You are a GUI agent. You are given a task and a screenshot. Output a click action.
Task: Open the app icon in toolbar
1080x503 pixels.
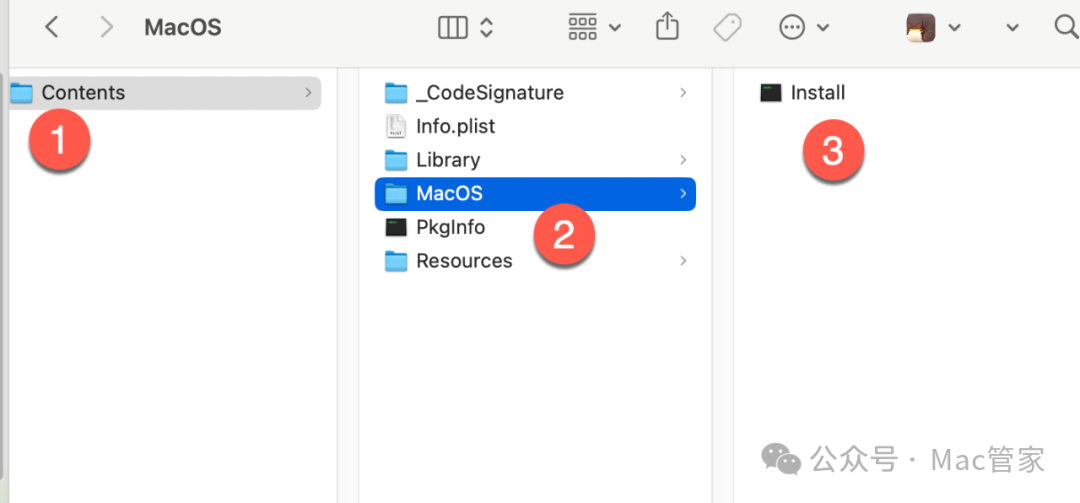pyautogui.click(x=920, y=28)
